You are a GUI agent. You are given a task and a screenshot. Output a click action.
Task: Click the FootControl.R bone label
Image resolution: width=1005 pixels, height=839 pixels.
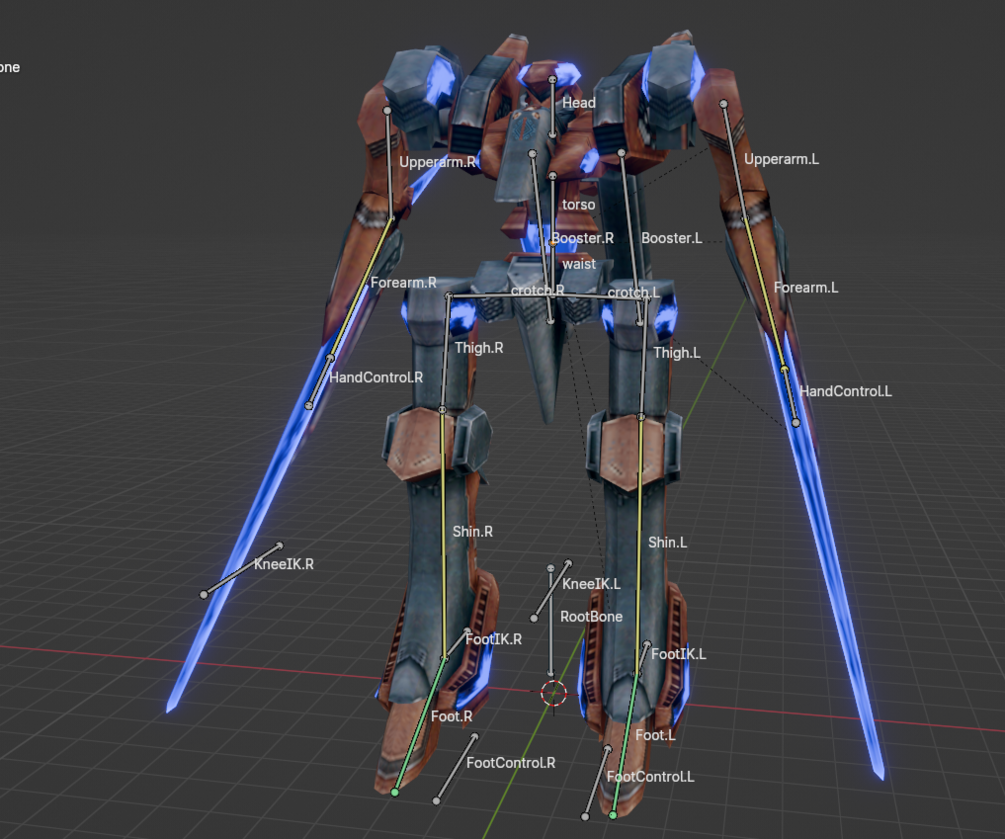point(511,763)
